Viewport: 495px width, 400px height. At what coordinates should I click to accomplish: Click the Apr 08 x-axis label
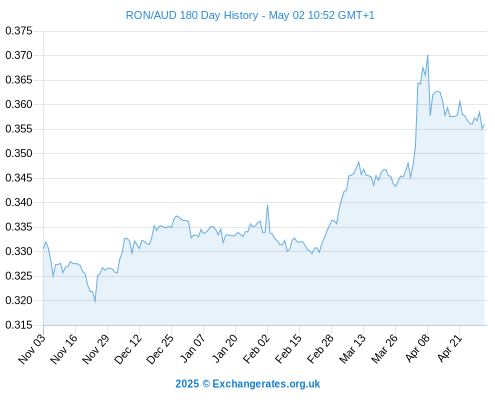(x=417, y=348)
